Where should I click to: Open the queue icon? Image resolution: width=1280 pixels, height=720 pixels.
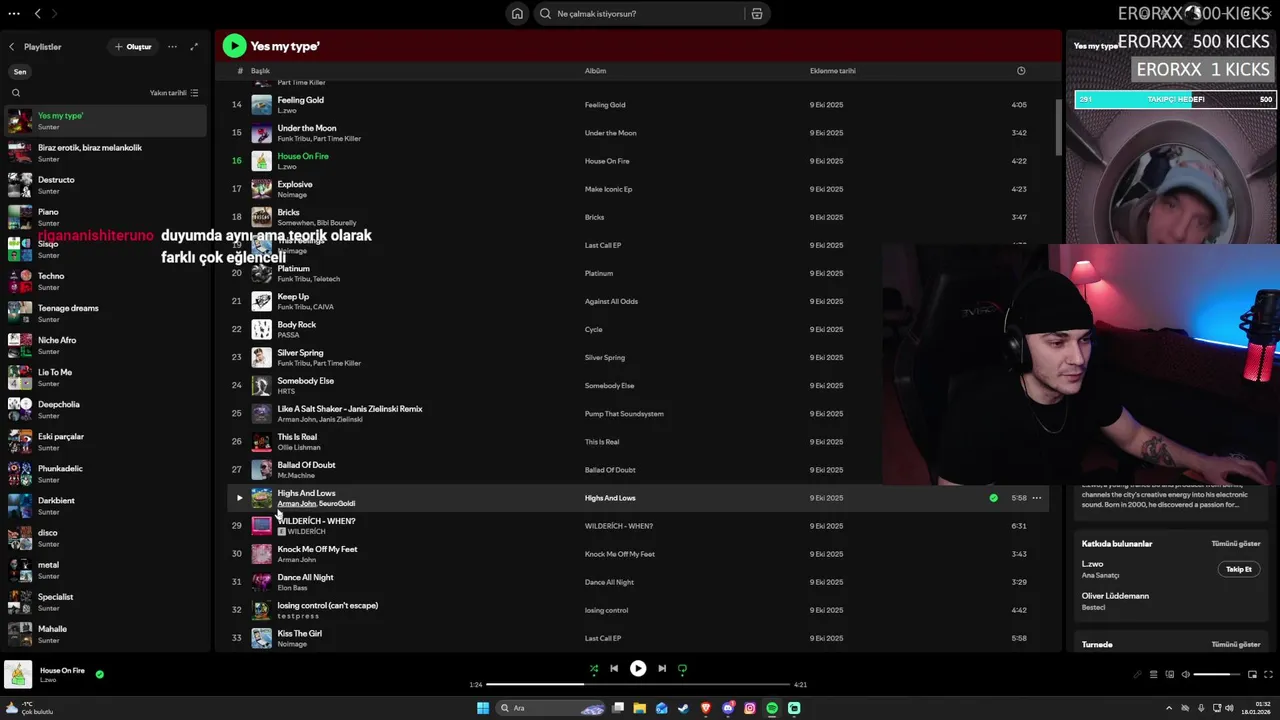coord(1153,675)
